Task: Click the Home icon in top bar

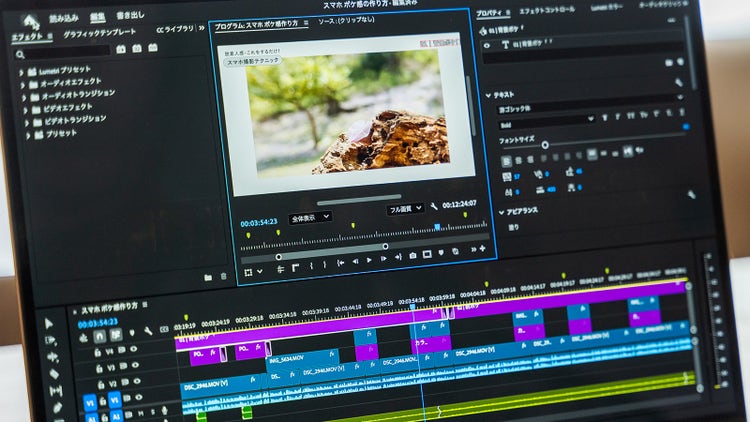Action: pyautogui.click(x=30, y=21)
